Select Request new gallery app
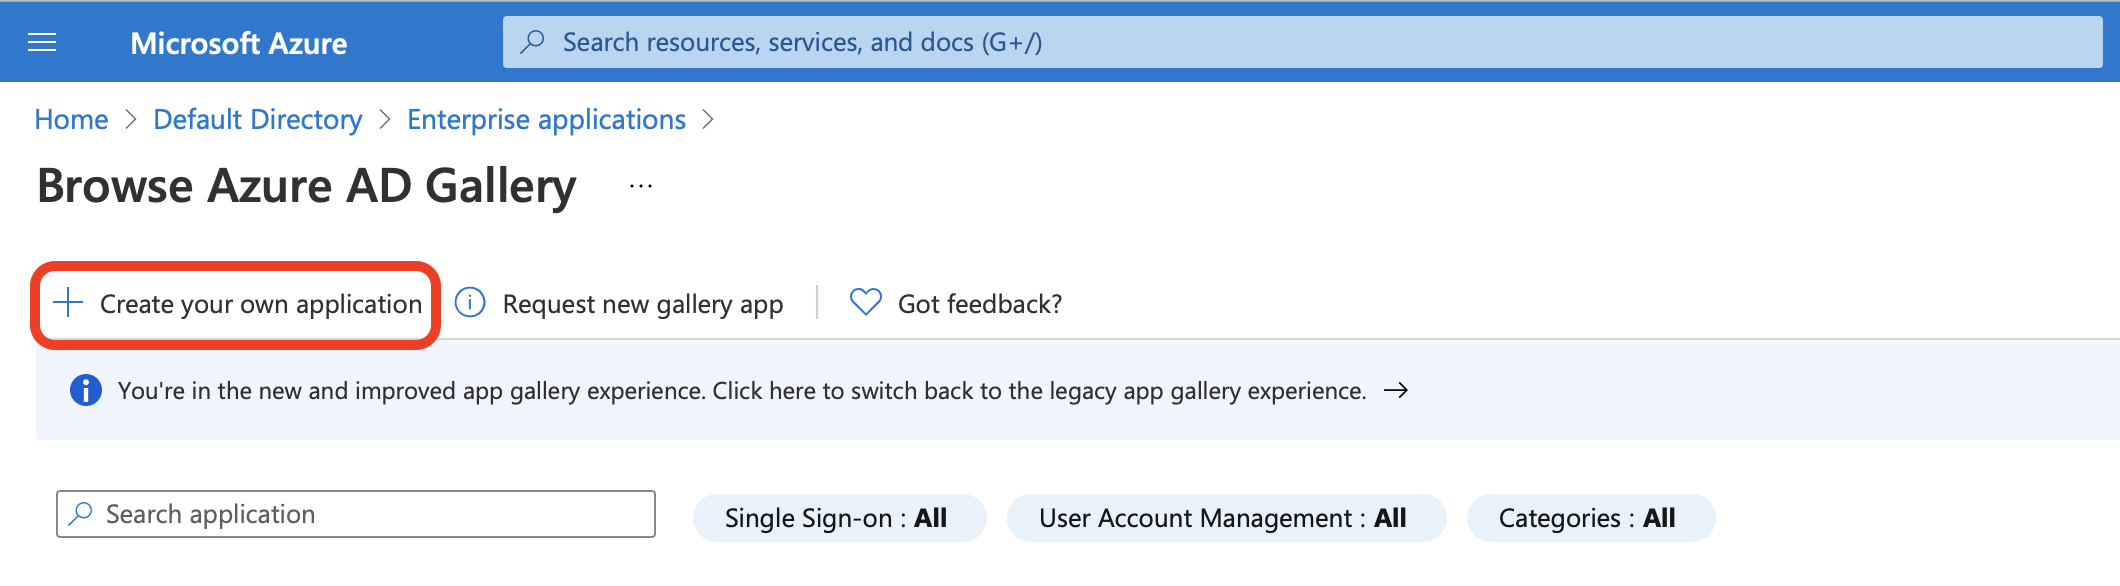The width and height of the screenshot is (2120, 586). point(643,304)
